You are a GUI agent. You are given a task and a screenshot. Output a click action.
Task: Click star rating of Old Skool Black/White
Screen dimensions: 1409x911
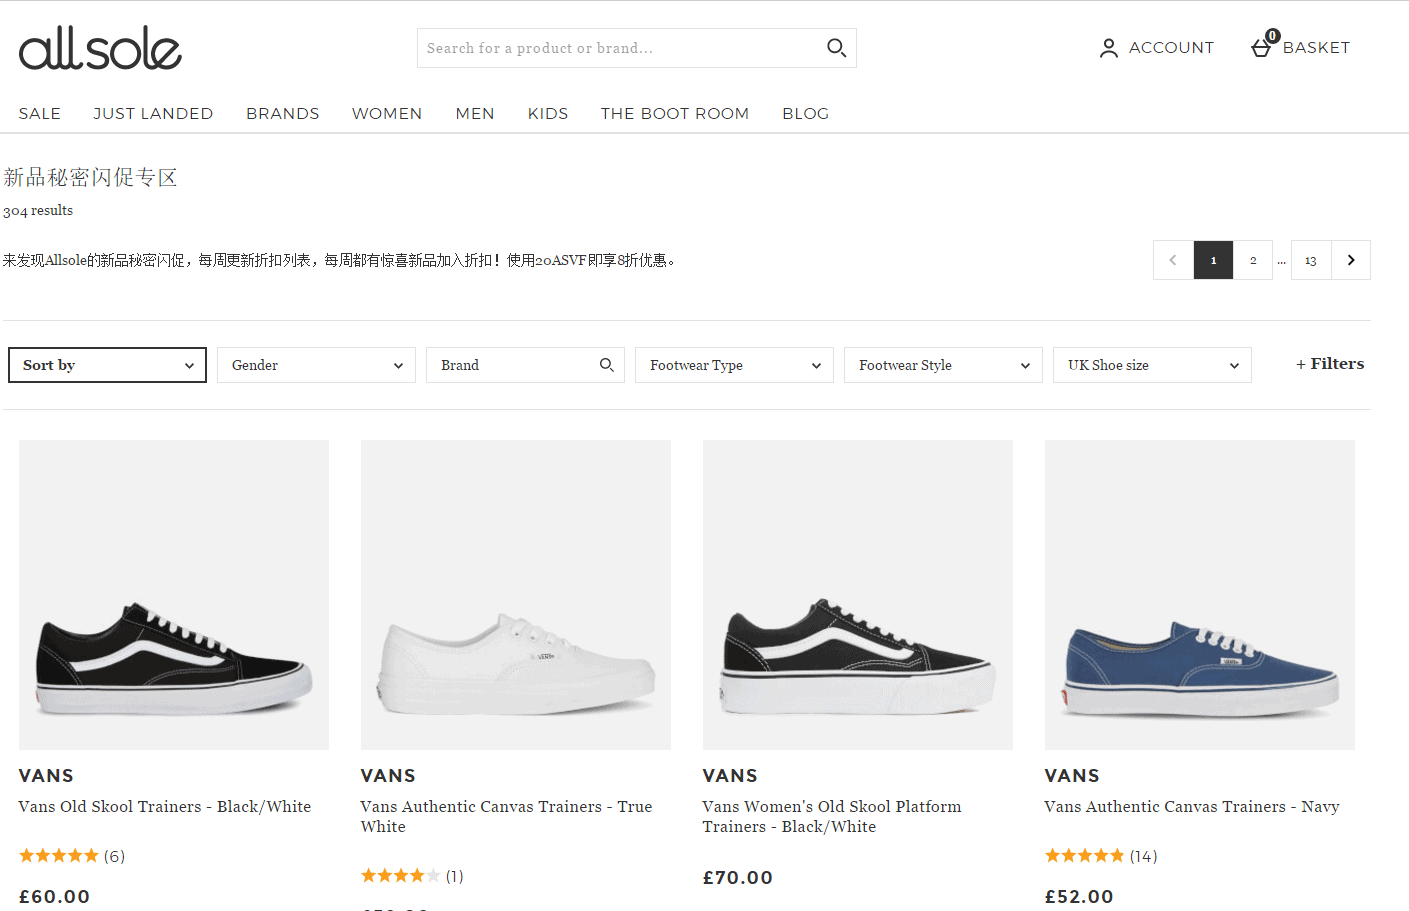59,856
